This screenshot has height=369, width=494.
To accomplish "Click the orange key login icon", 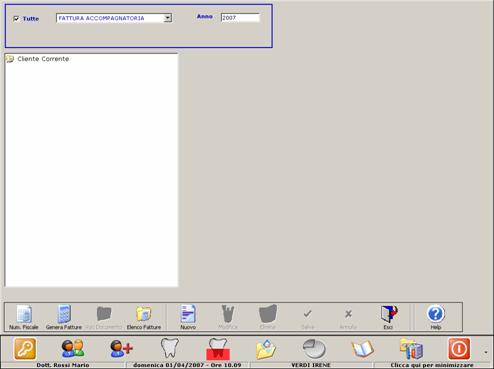I will (25, 349).
